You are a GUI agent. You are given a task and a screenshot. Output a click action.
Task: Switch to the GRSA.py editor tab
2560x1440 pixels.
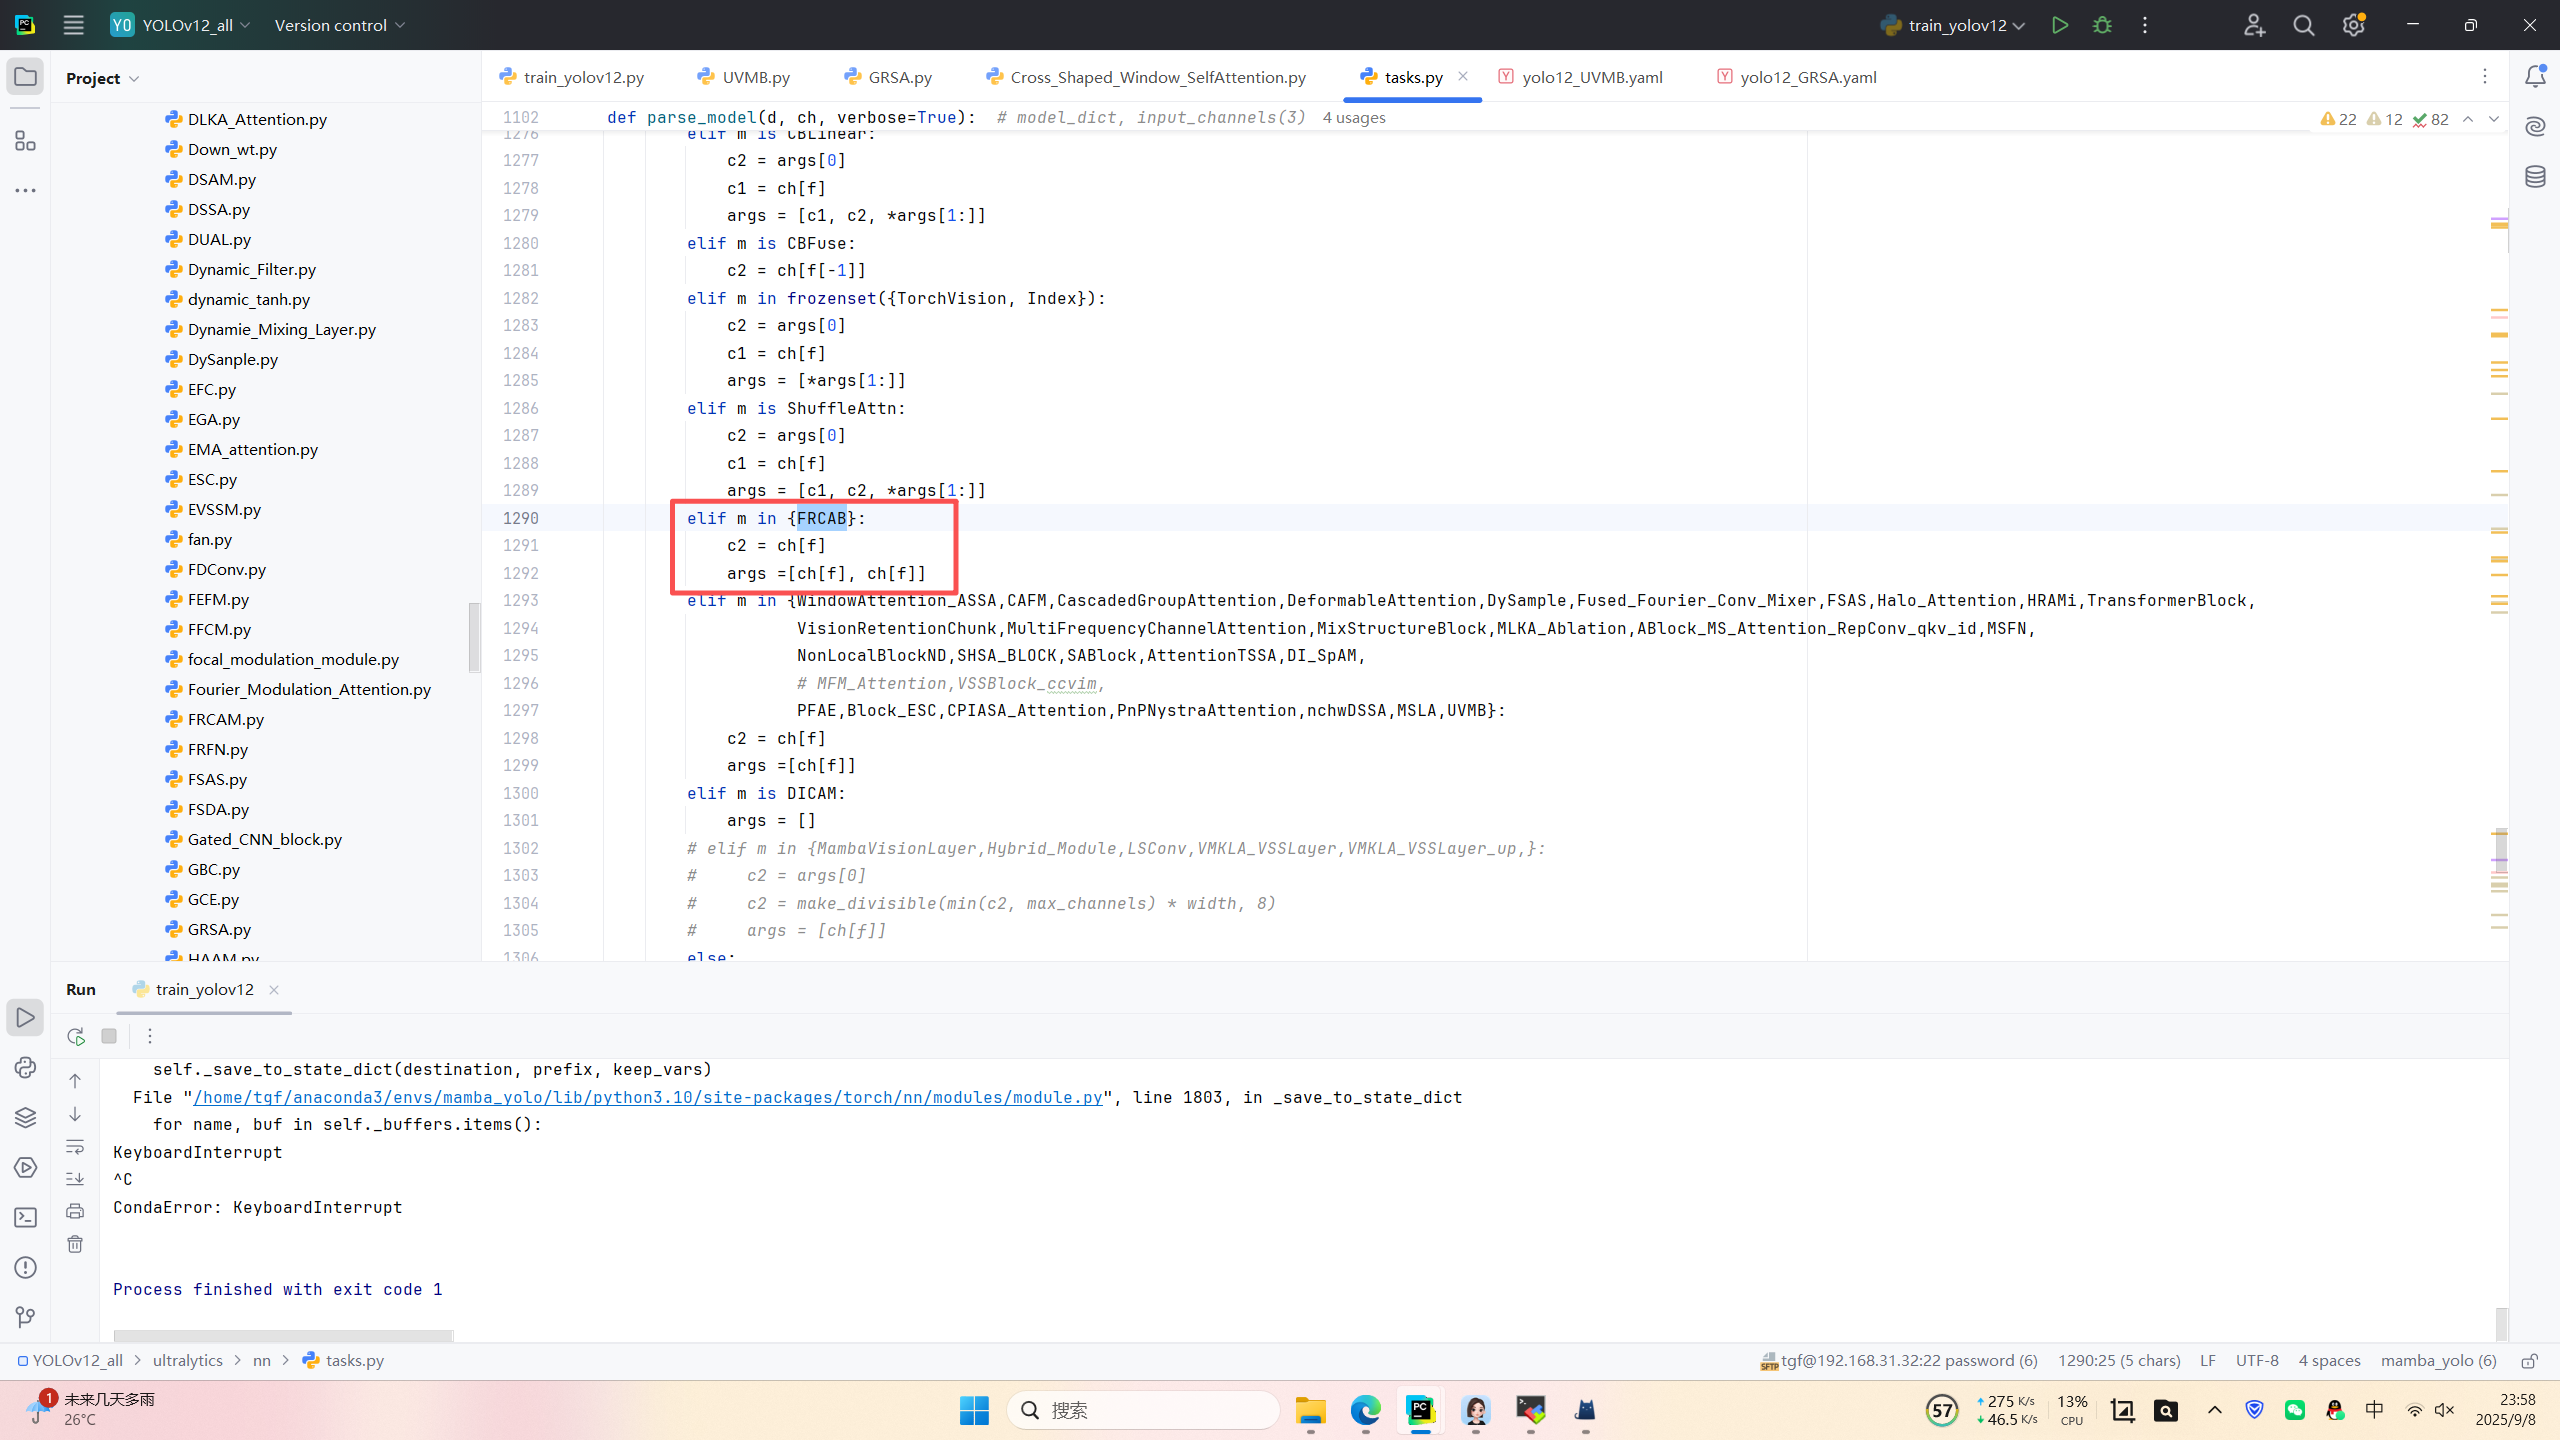(899, 77)
